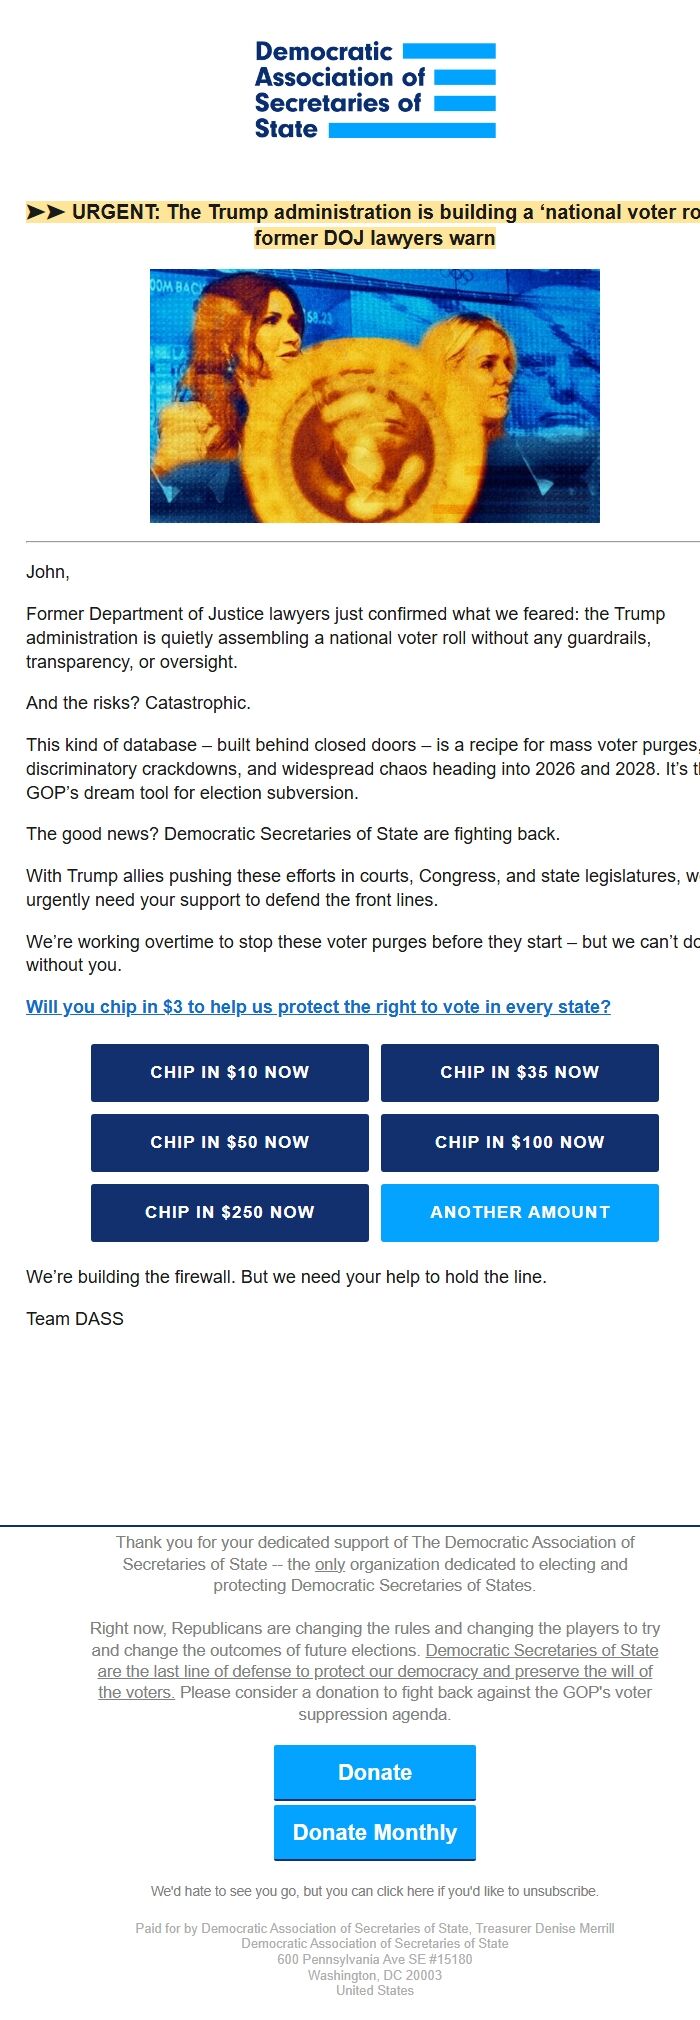Click the 'Team DASS' signature text
This screenshot has height=2020, width=700.
click(x=74, y=1318)
